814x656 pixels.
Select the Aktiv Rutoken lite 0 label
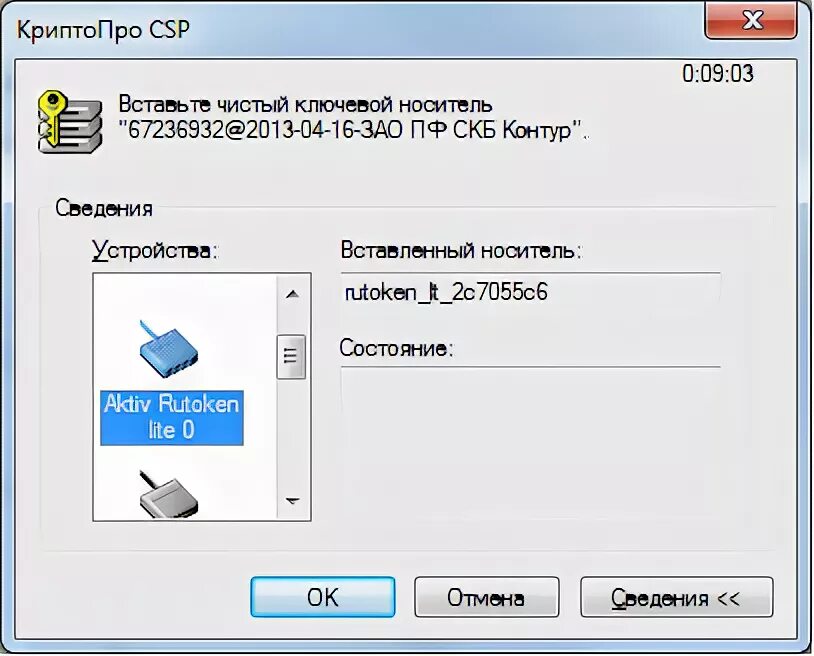(x=171, y=417)
